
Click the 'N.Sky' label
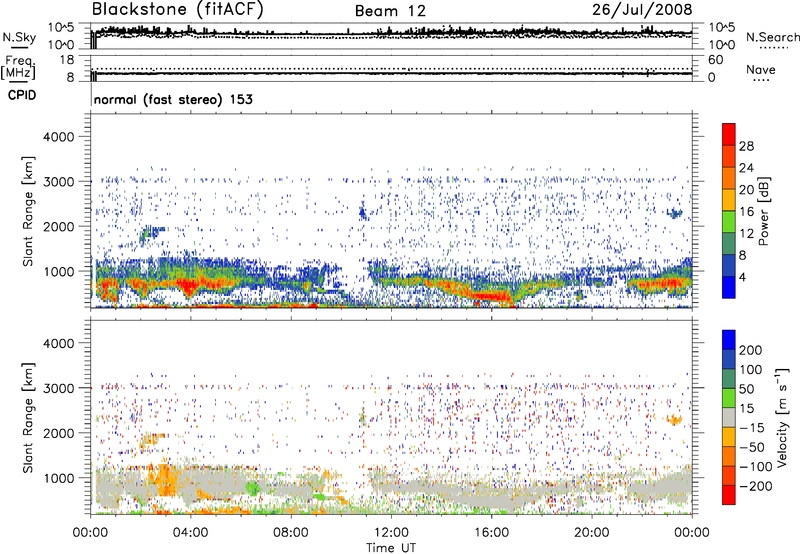19,37
